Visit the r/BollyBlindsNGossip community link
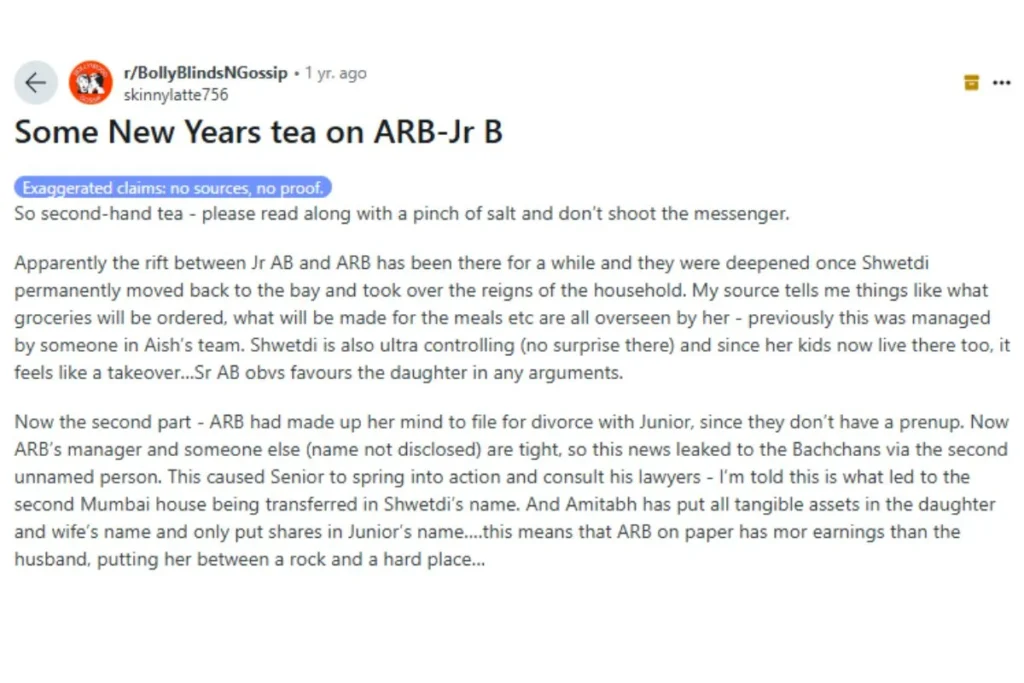The height and width of the screenshot is (683, 1024). click(x=205, y=72)
